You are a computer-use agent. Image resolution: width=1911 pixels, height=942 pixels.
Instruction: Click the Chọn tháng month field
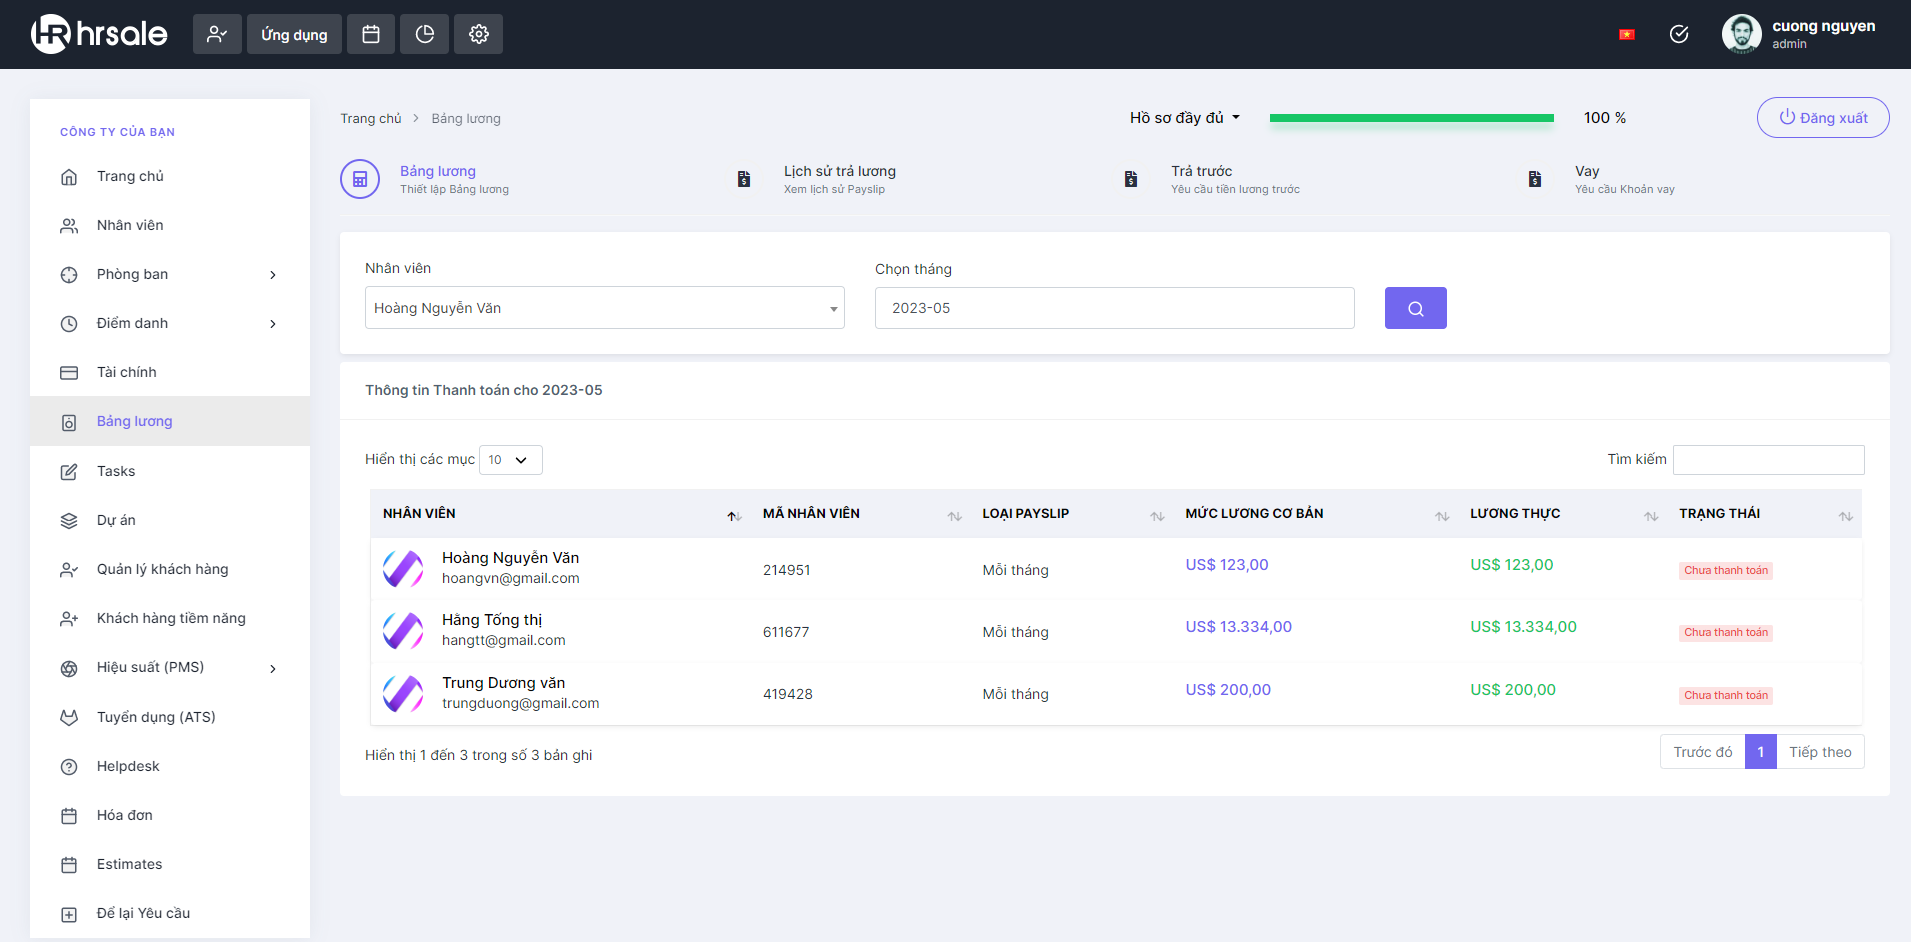[1114, 308]
